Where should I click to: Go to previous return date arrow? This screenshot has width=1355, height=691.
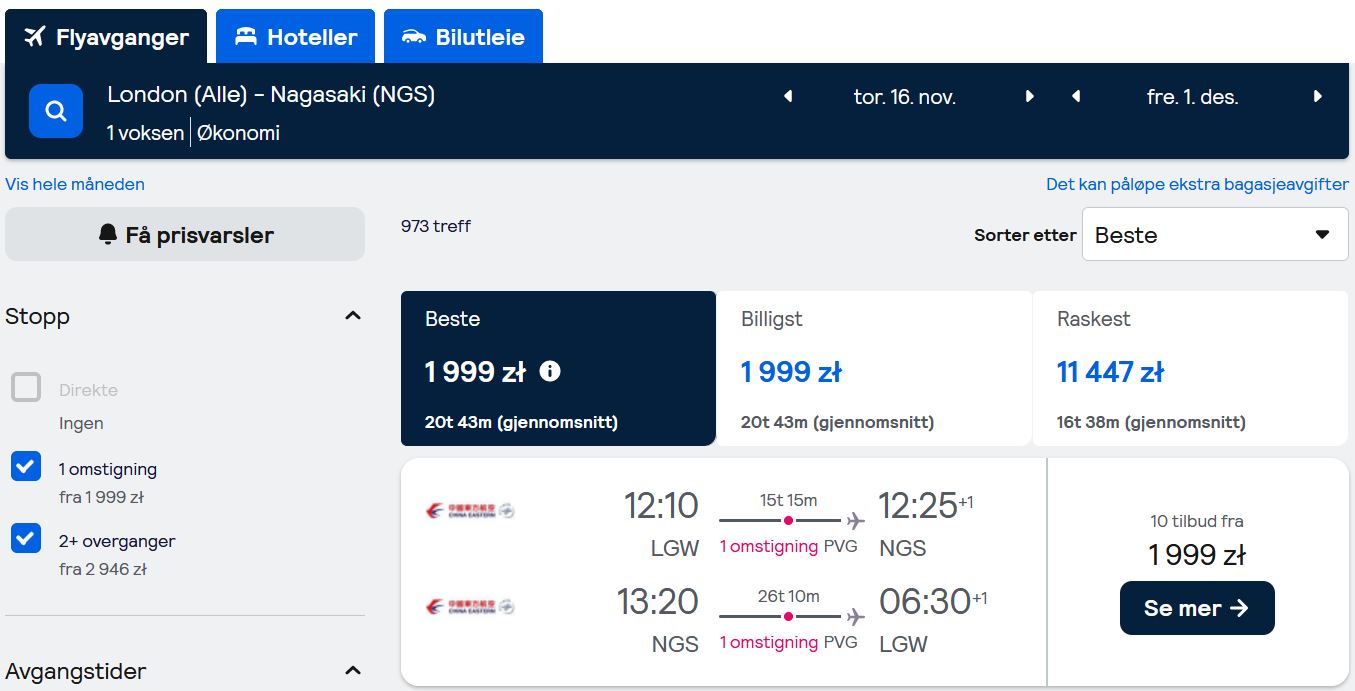tap(1076, 97)
